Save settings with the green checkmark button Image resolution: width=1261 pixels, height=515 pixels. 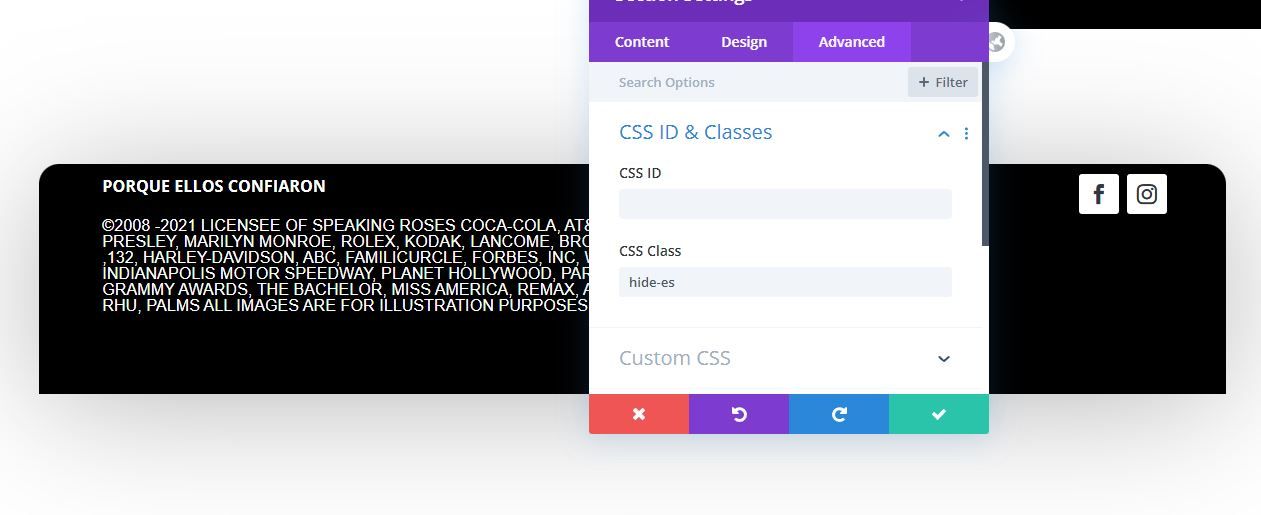(x=939, y=414)
